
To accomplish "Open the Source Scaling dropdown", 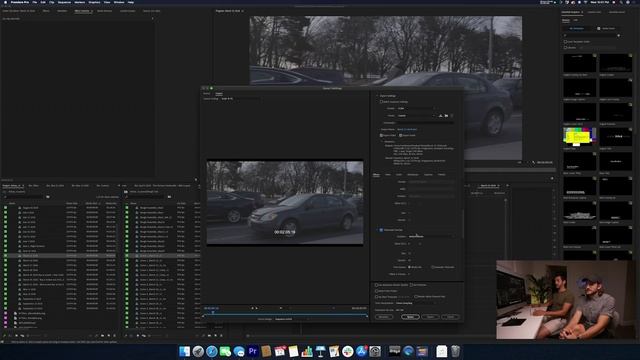I will click(x=240, y=99).
